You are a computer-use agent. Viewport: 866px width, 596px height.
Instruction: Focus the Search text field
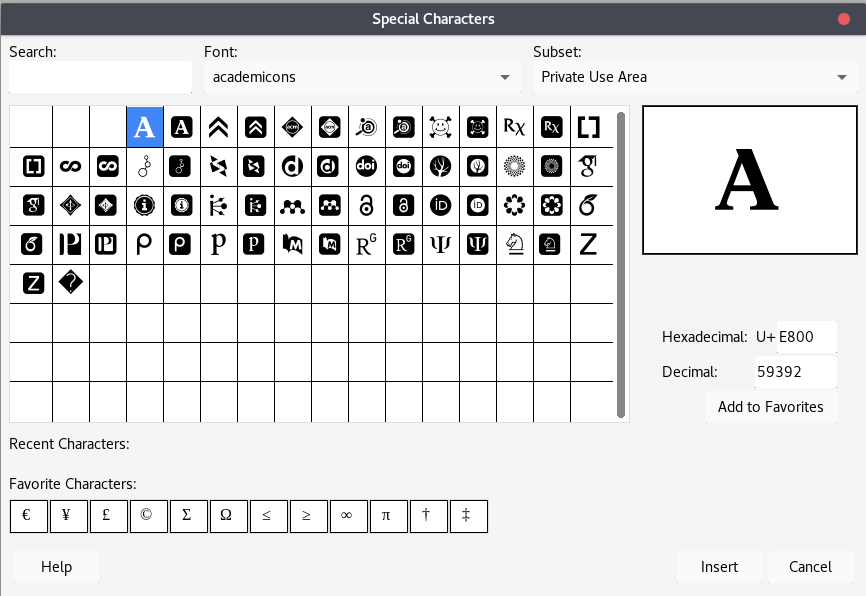[100, 77]
